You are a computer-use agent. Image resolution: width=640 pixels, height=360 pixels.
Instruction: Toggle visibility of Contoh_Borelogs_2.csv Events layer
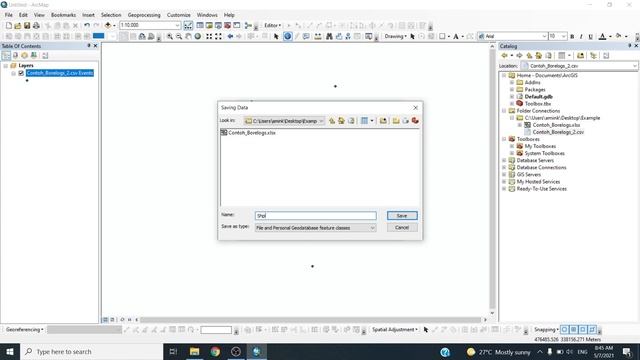(x=21, y=73)
